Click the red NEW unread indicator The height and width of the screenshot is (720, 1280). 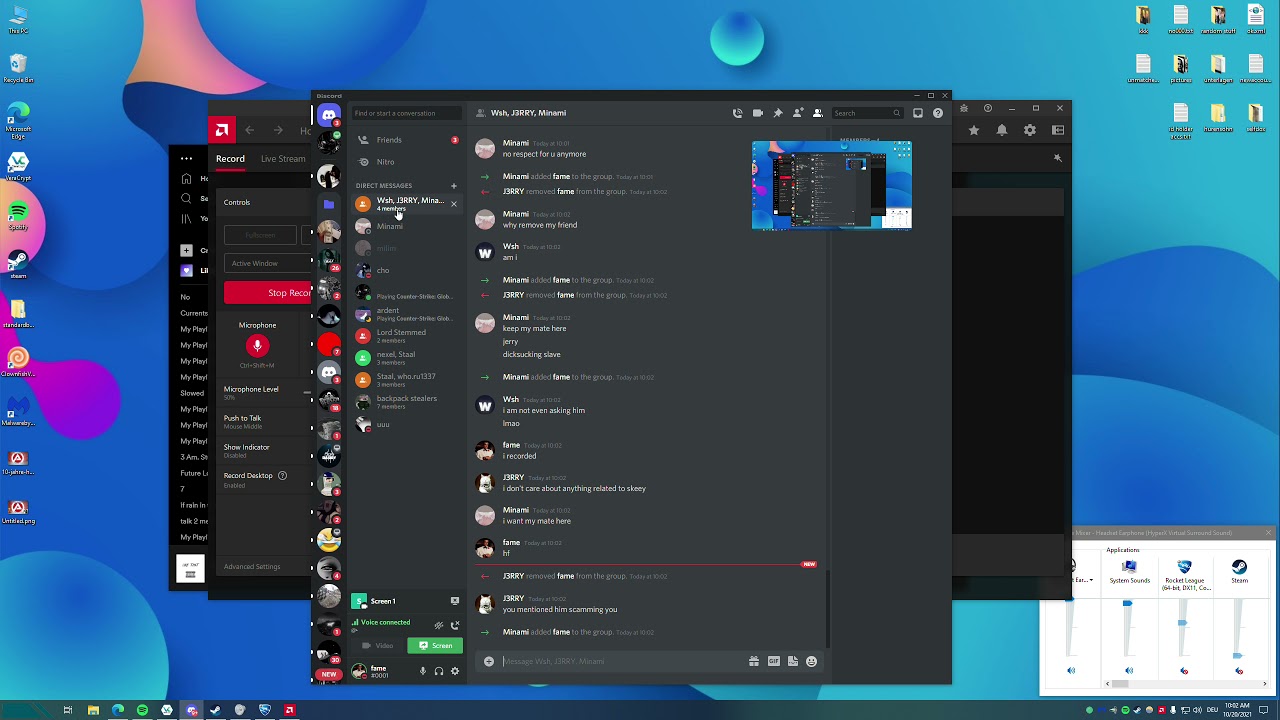point(328,674)
